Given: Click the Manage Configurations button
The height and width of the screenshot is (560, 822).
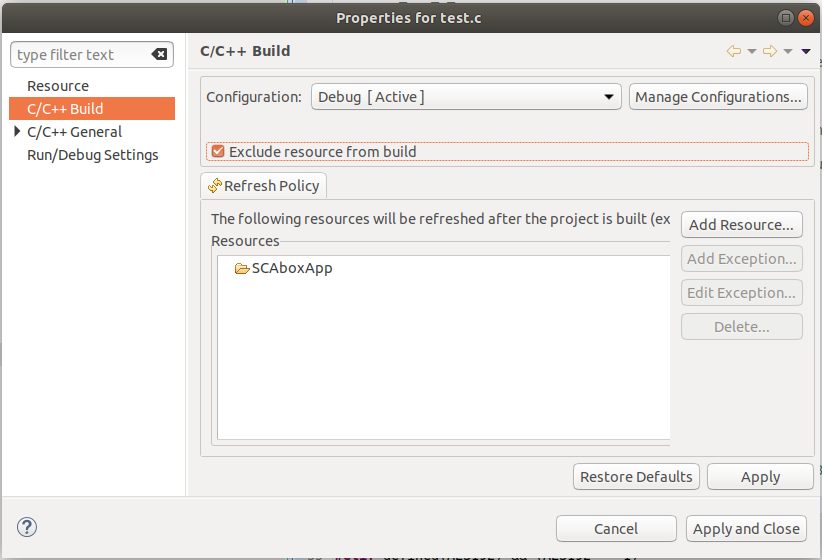Looking at the screenshot, I should coord(718,97).
